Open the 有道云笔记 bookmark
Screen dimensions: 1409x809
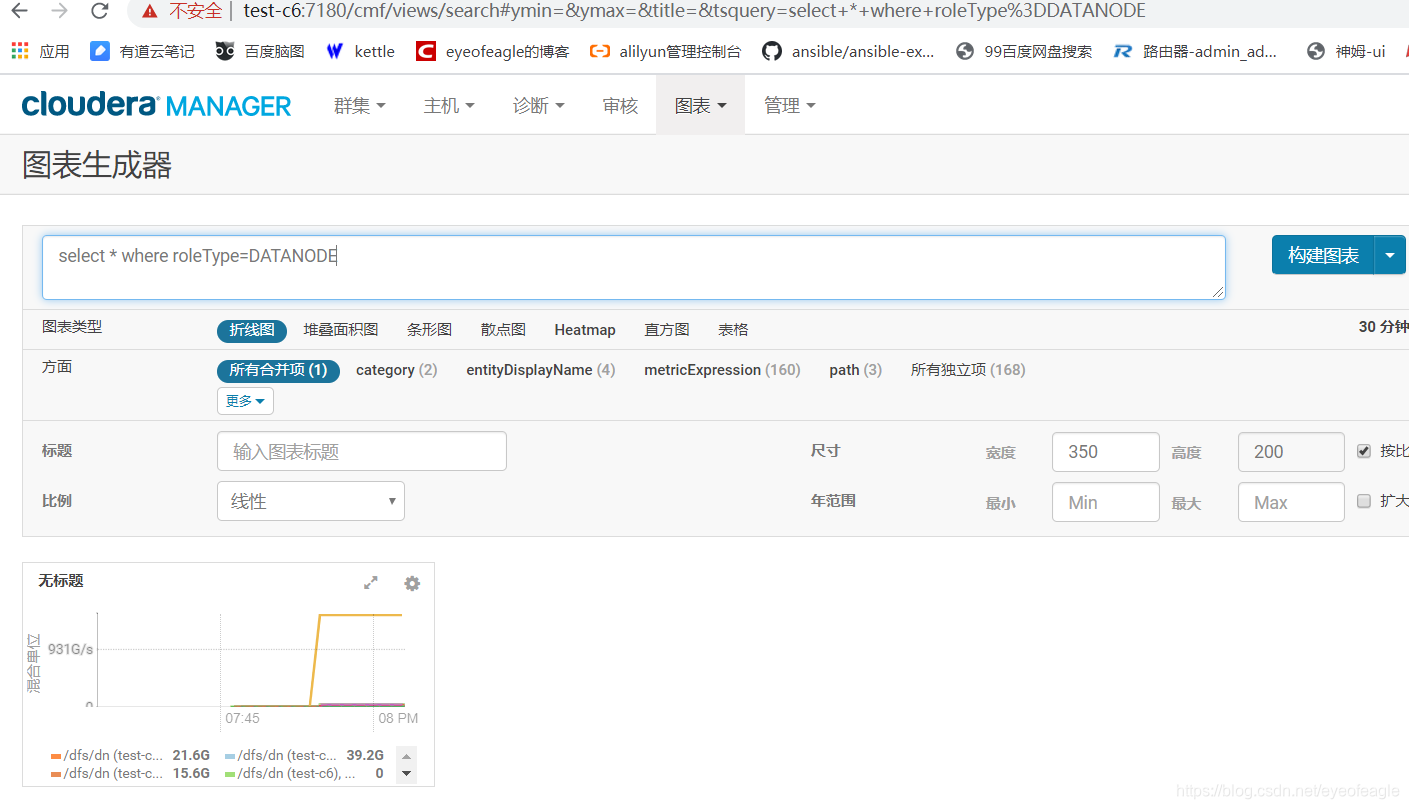pyautogui.click(x=142, y=51)
